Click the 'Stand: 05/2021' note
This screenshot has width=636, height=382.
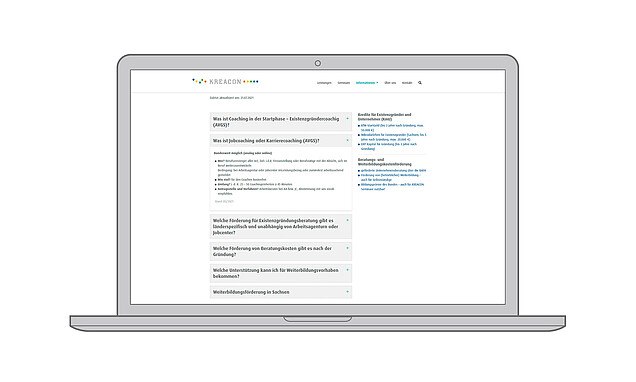tap(224, 201)
